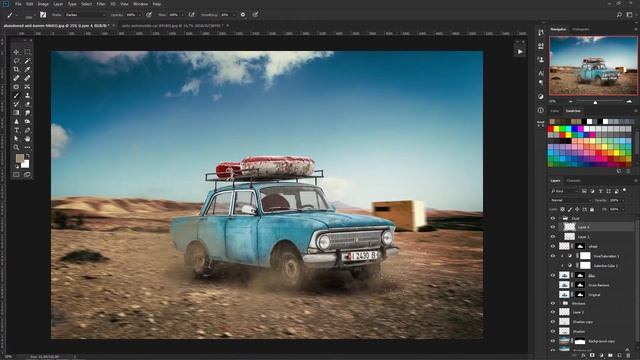Click the layer style fx icon

pyautogui.click(x=583, y=356)
